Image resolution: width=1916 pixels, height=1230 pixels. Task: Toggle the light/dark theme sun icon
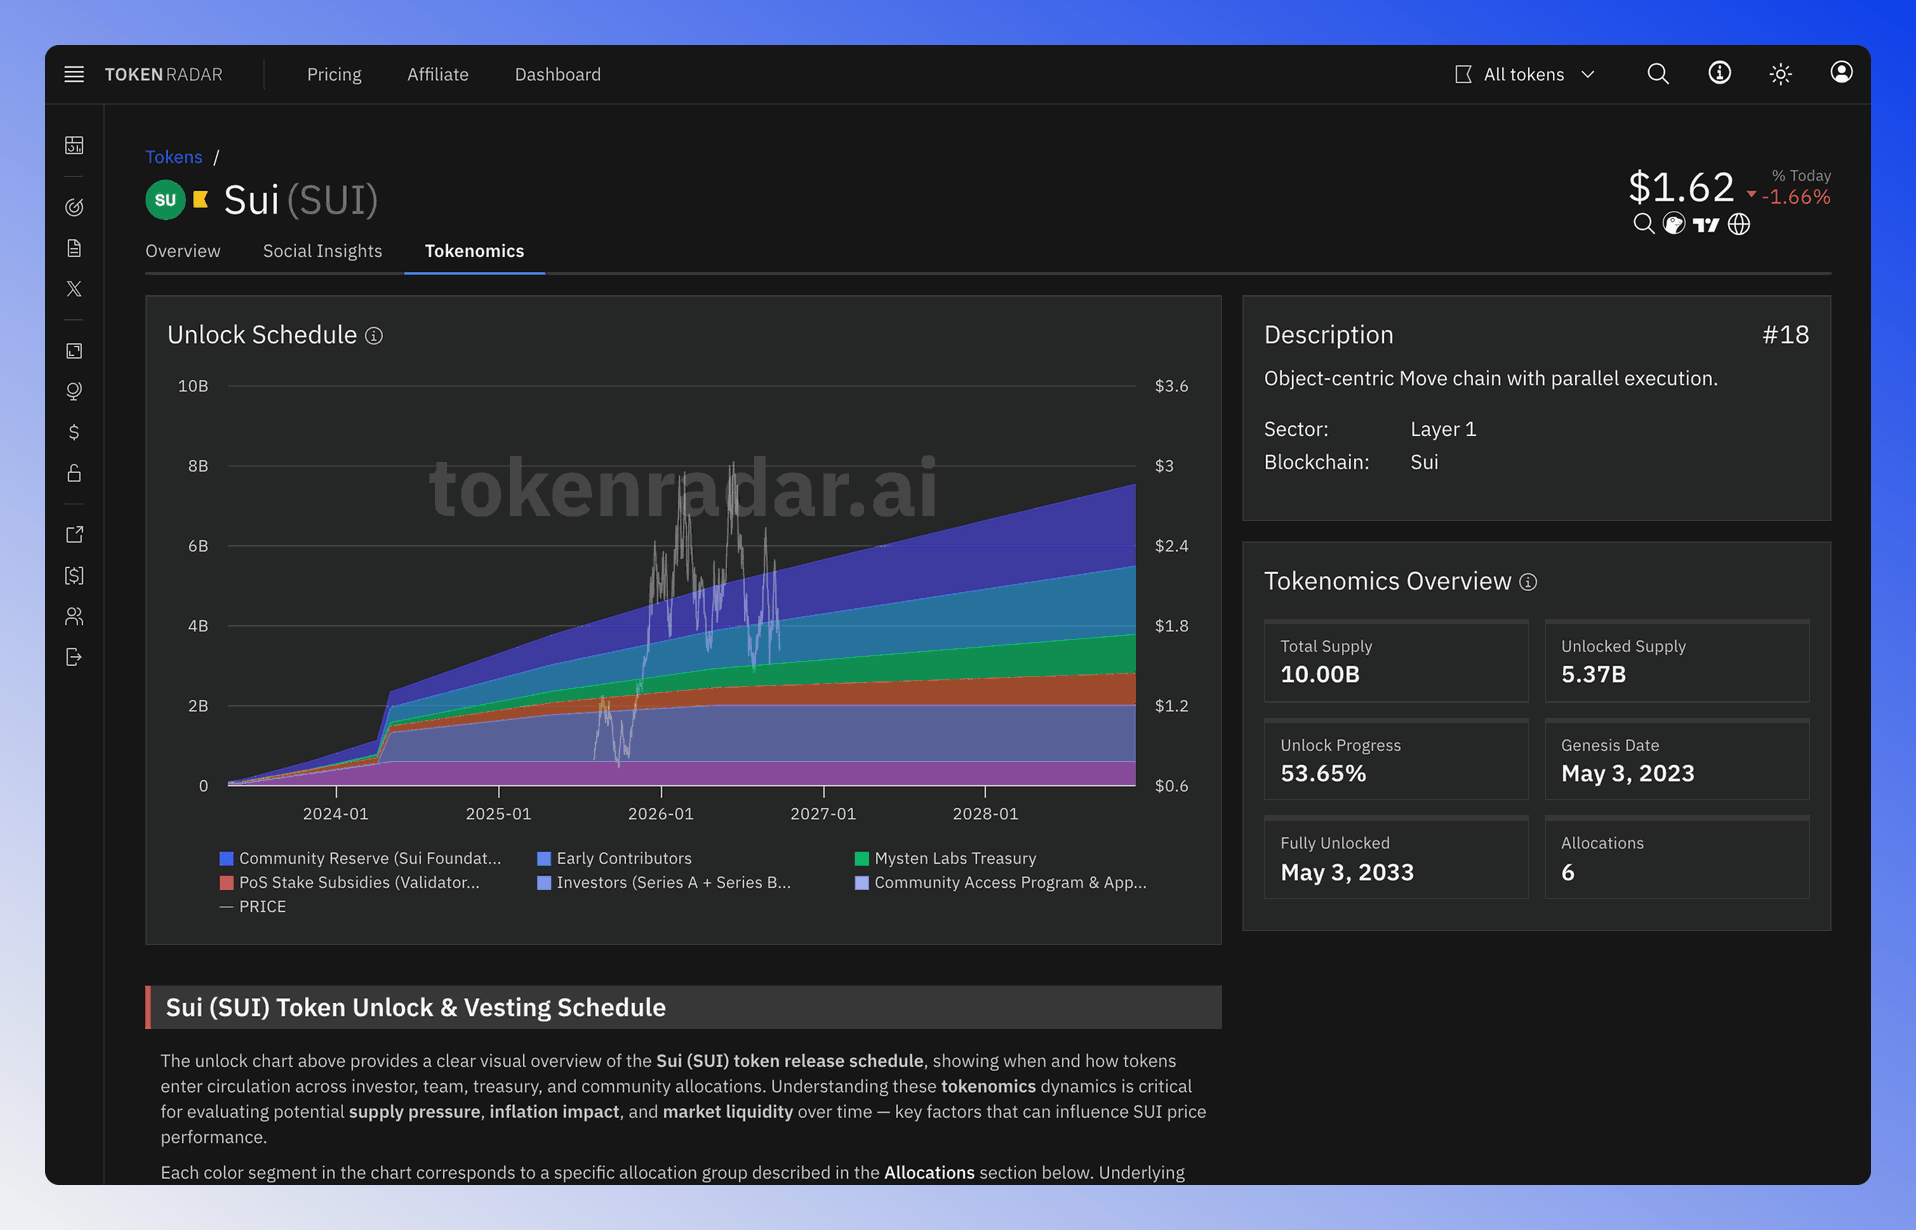point(1781,74)
